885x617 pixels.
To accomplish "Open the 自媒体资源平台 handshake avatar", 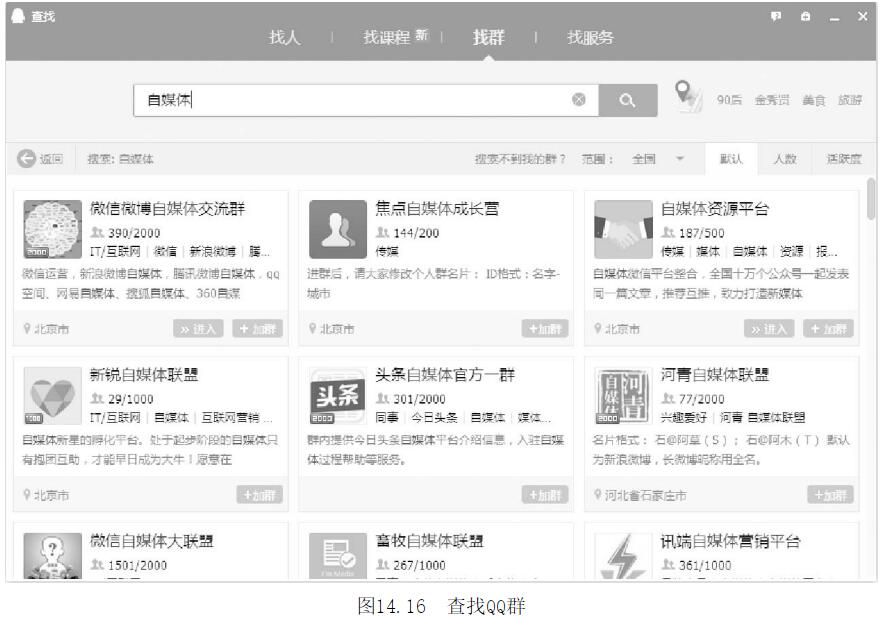I will (623, 229).
